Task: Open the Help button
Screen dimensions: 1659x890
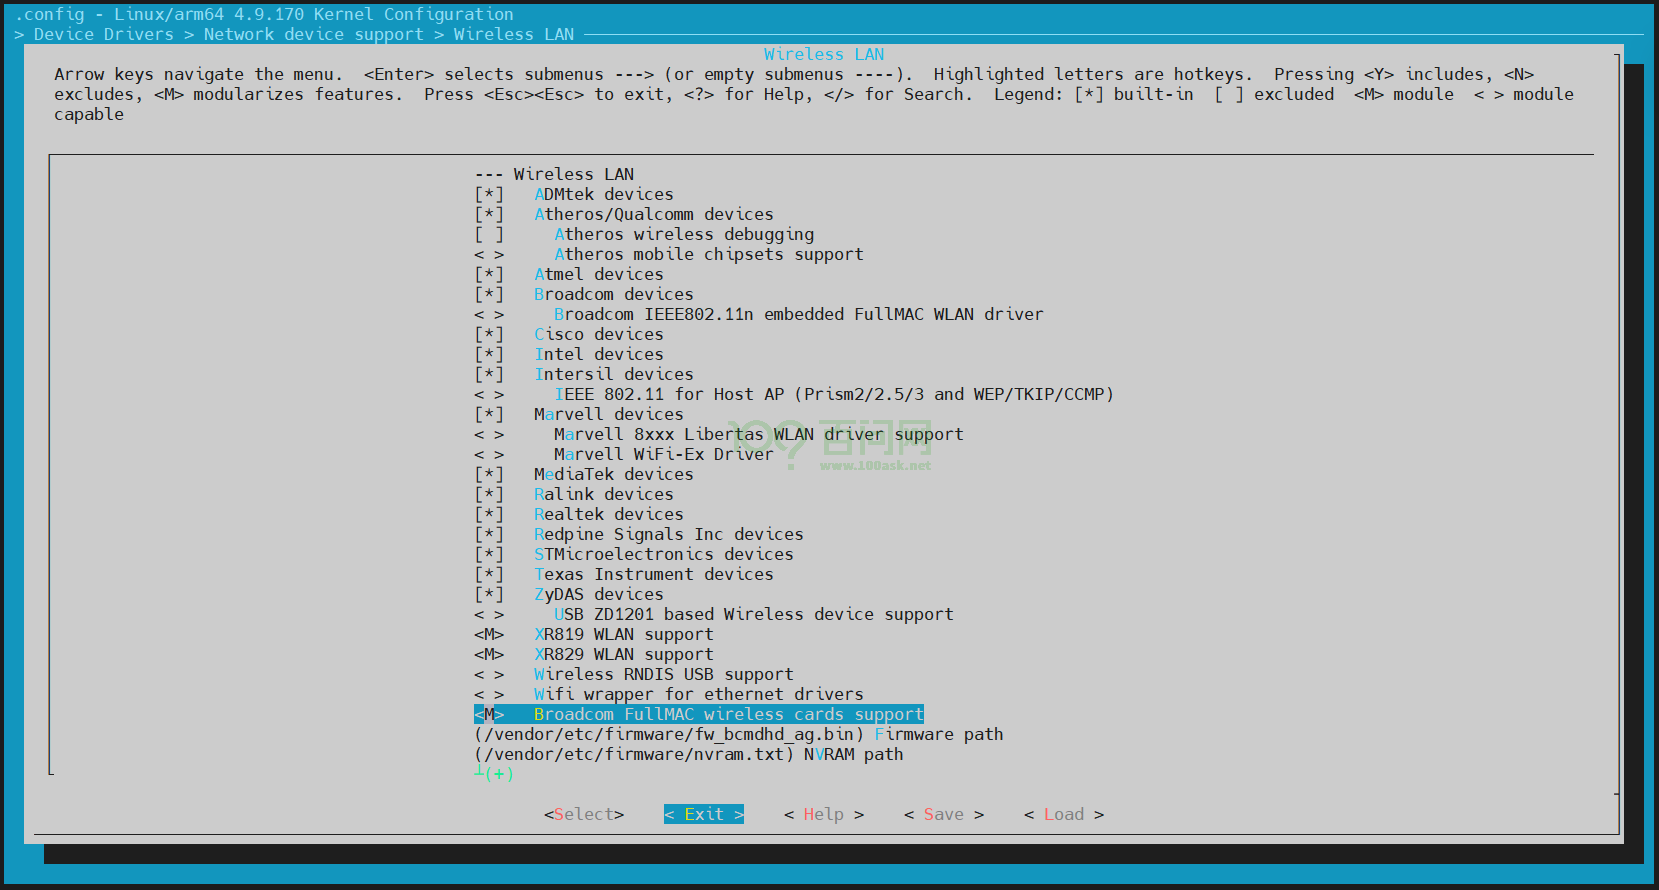Action: [823, 814]
